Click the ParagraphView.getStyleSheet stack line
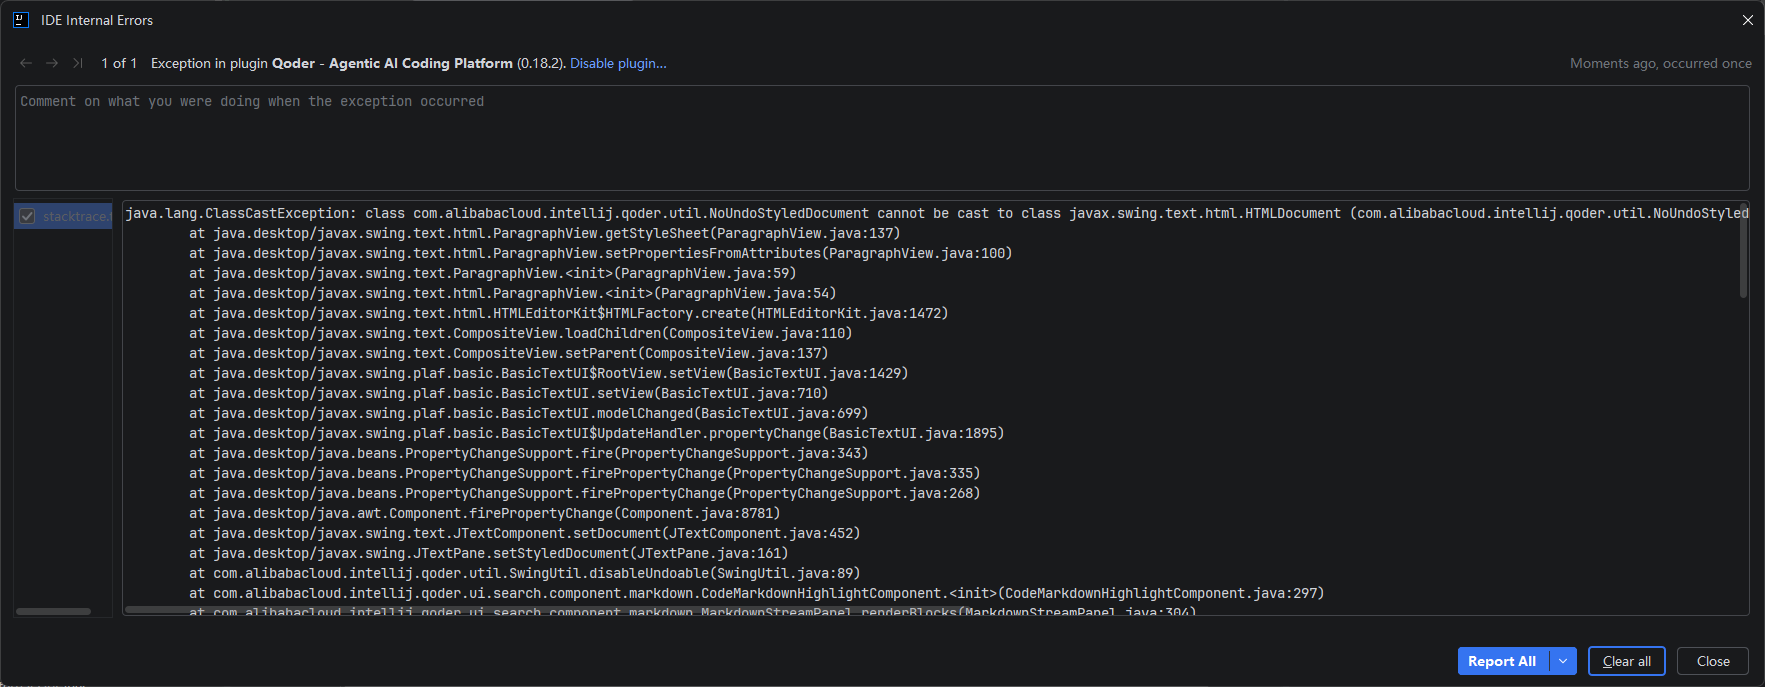Image resolution: width=1765 pixels, height=687 pixels. (544, 233)
